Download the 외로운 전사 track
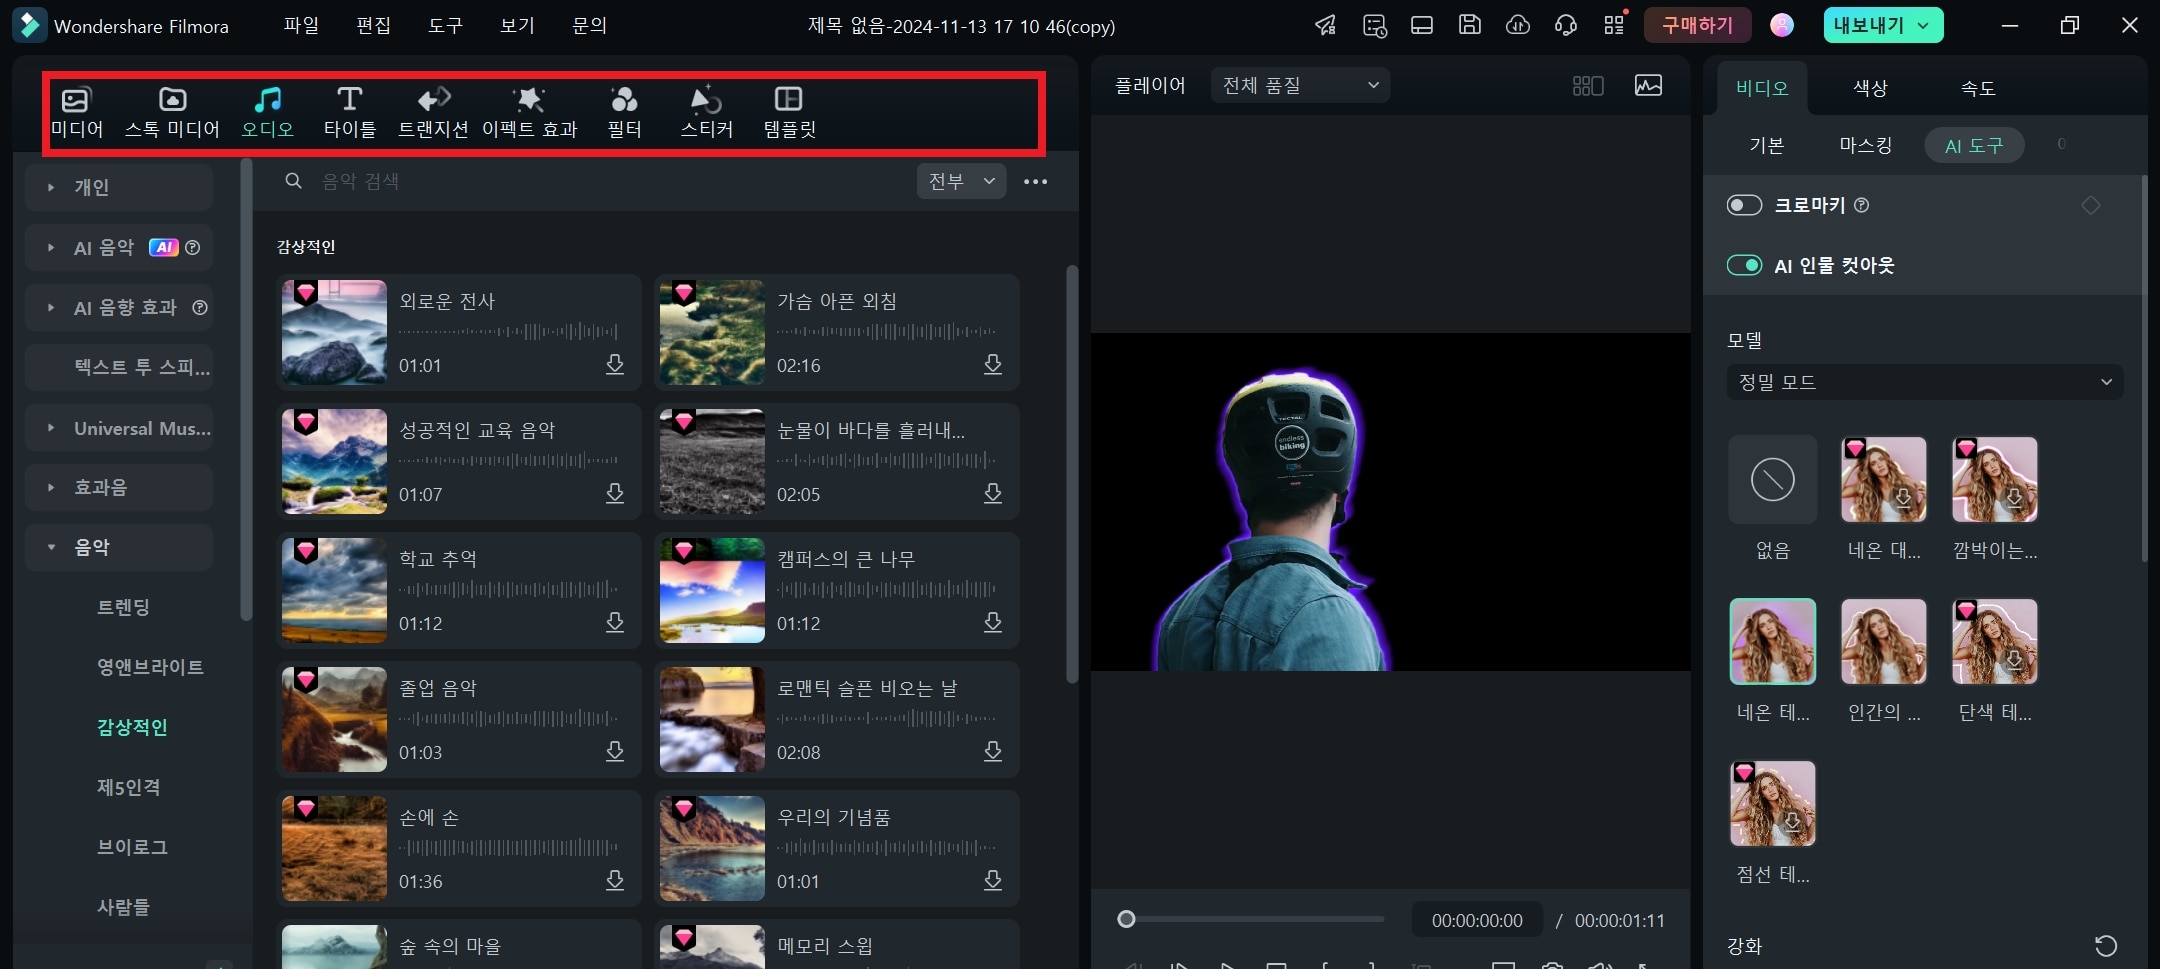The height and width of the screenshot is (969, 2160). click(615, 364)
